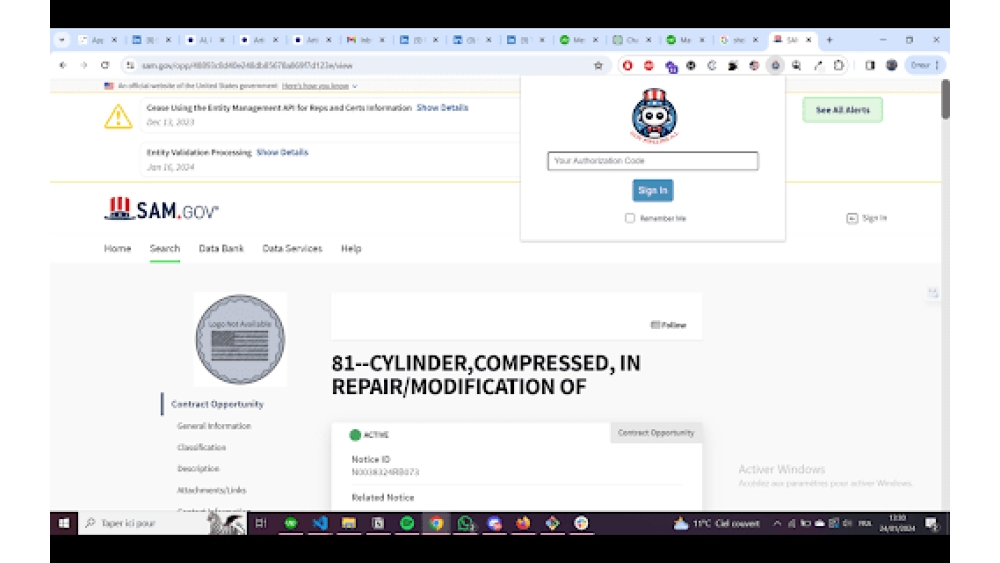Image resolution: width=1000 pixels, height=563 pixels.
Task: Select the Search nav item
Action: (x=165, y=248)
